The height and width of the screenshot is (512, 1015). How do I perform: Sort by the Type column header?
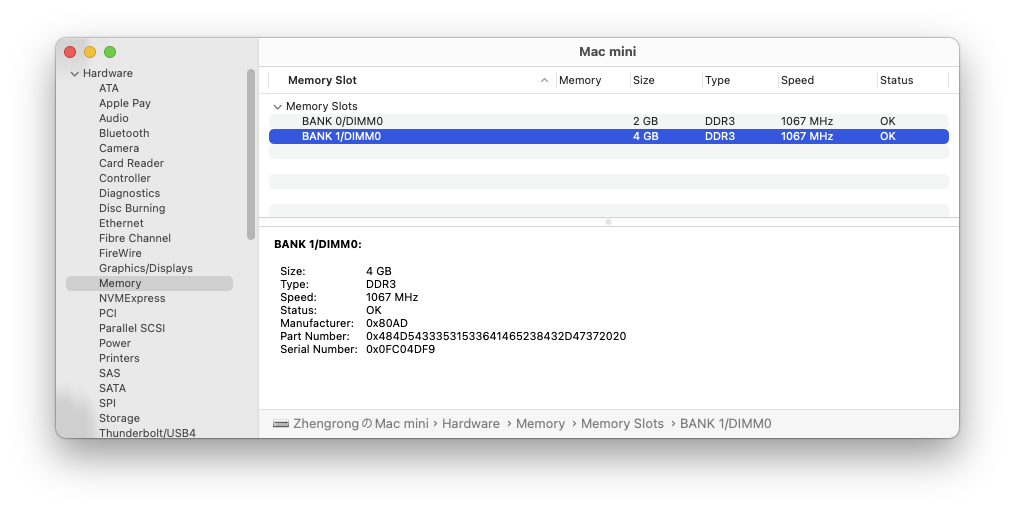point(717,80)
